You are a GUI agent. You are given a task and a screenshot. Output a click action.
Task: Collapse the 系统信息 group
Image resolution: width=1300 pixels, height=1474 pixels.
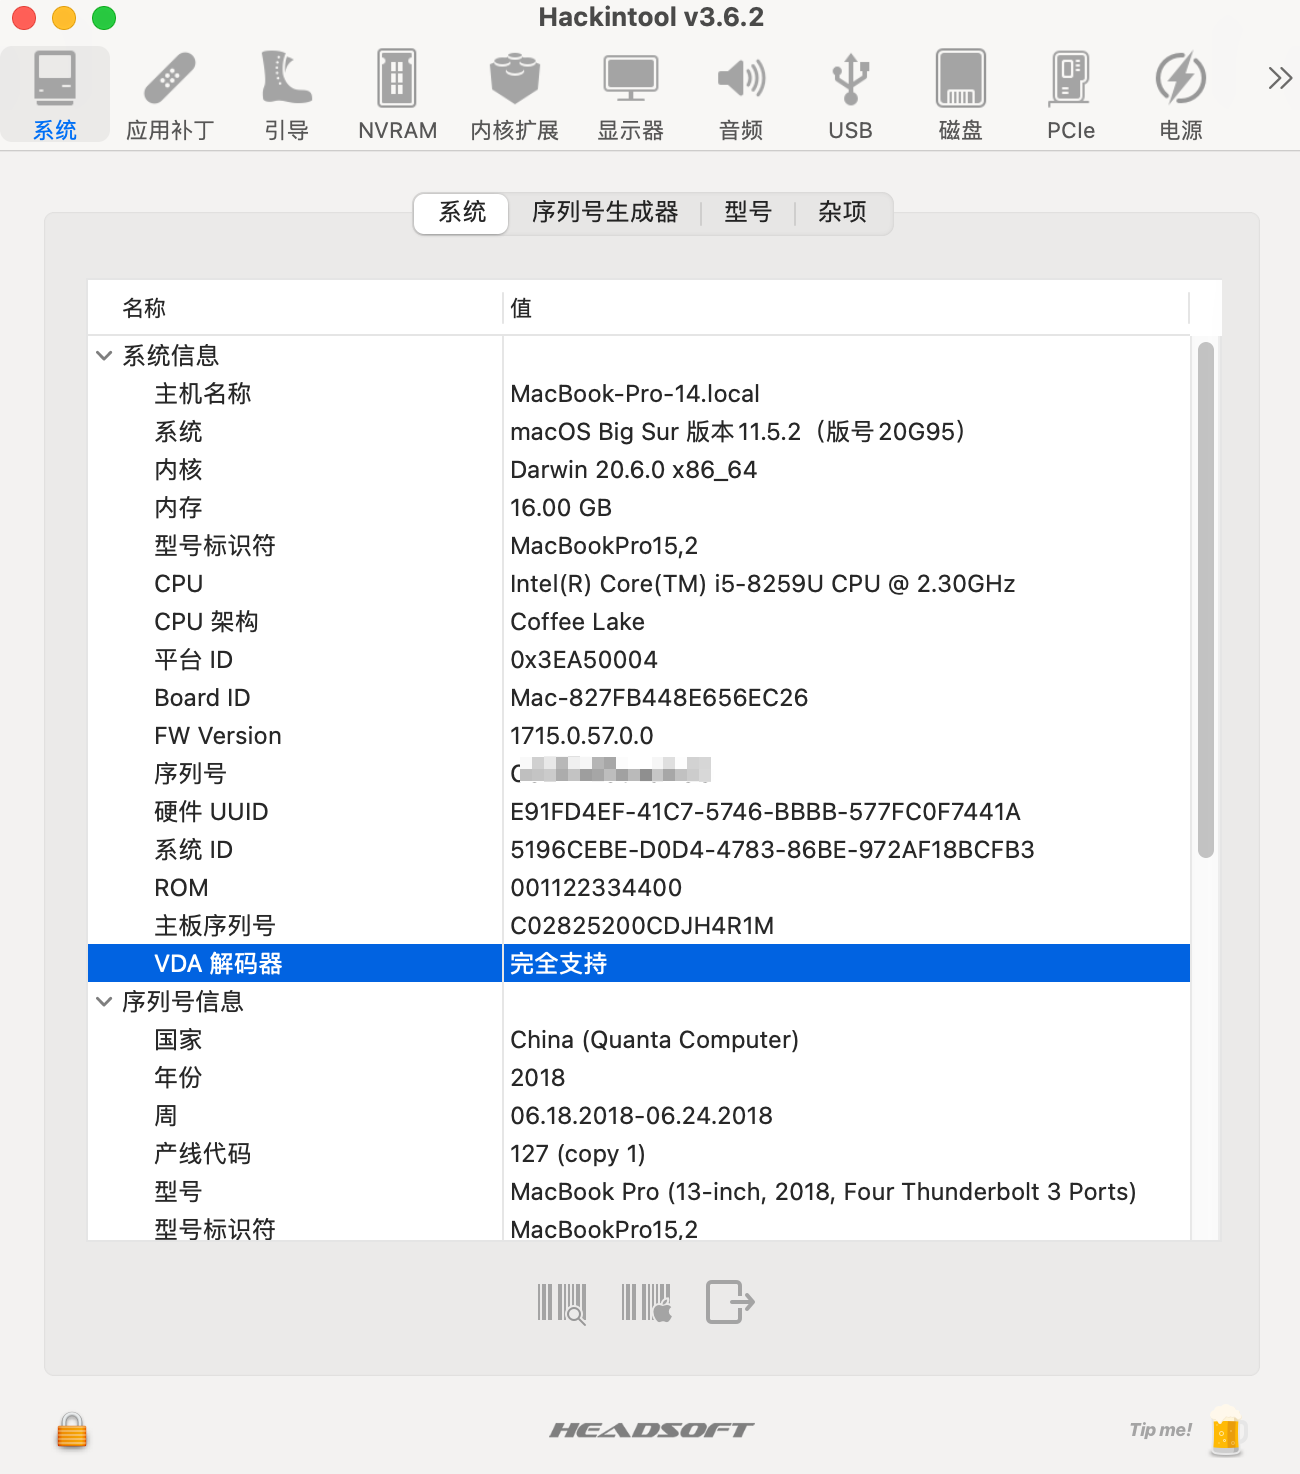pos(104,356)
